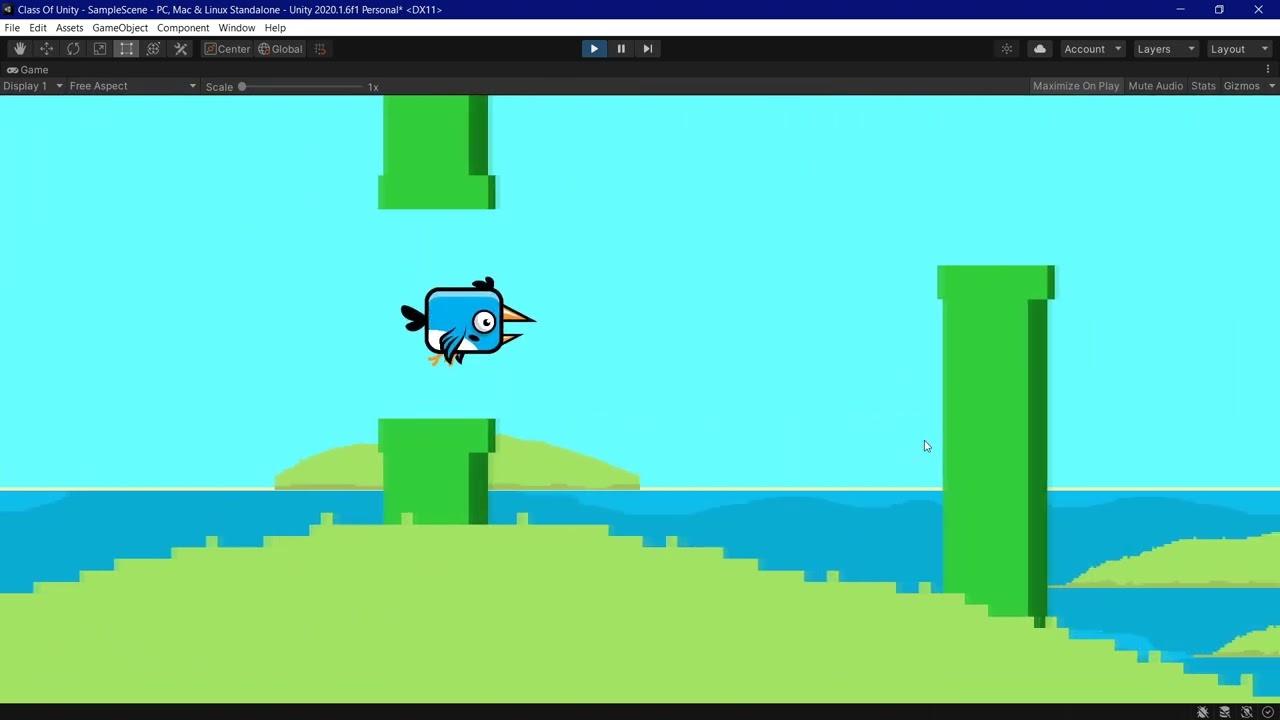Toggle pivot mode Center button
1280x720 pixels.
pos(227,49)
